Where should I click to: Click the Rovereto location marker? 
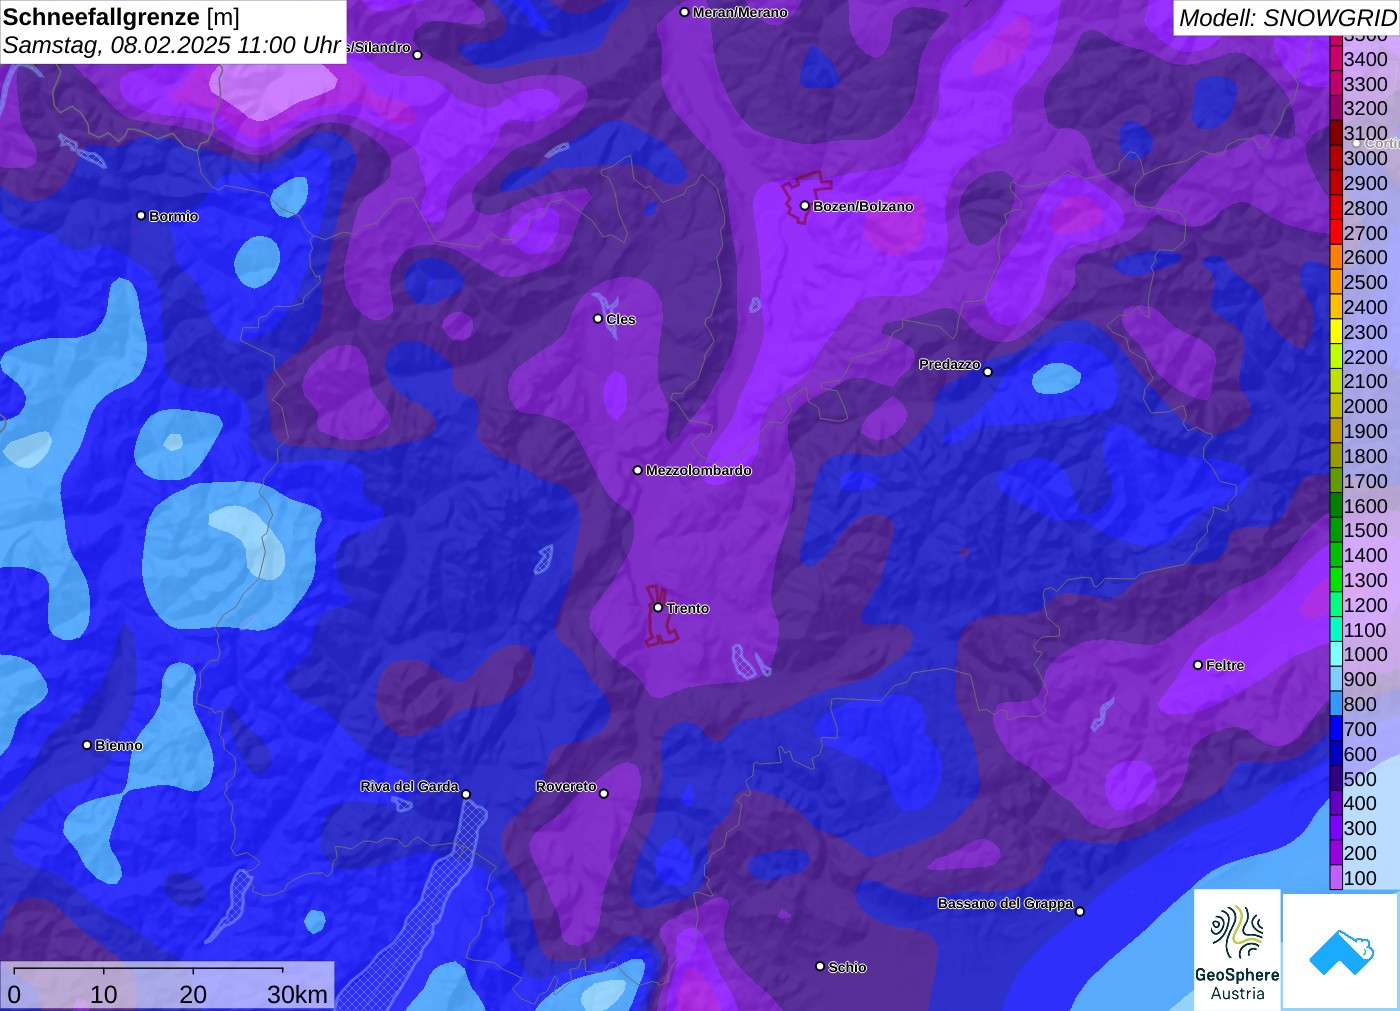603,794
